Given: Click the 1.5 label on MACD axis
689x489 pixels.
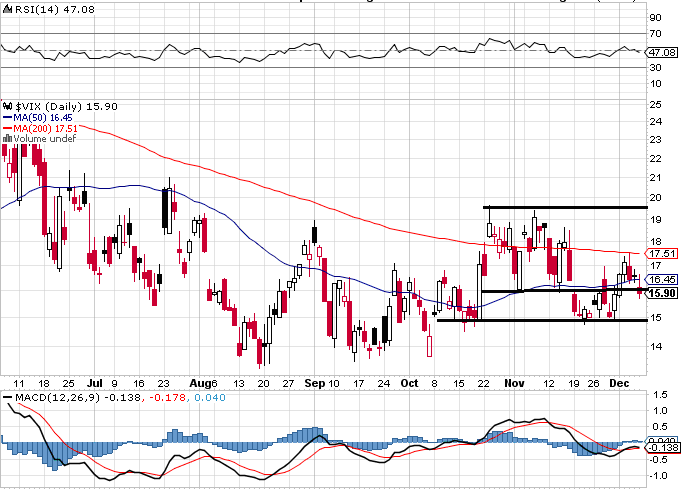Looking at the screenshot, I should (660, 395).
